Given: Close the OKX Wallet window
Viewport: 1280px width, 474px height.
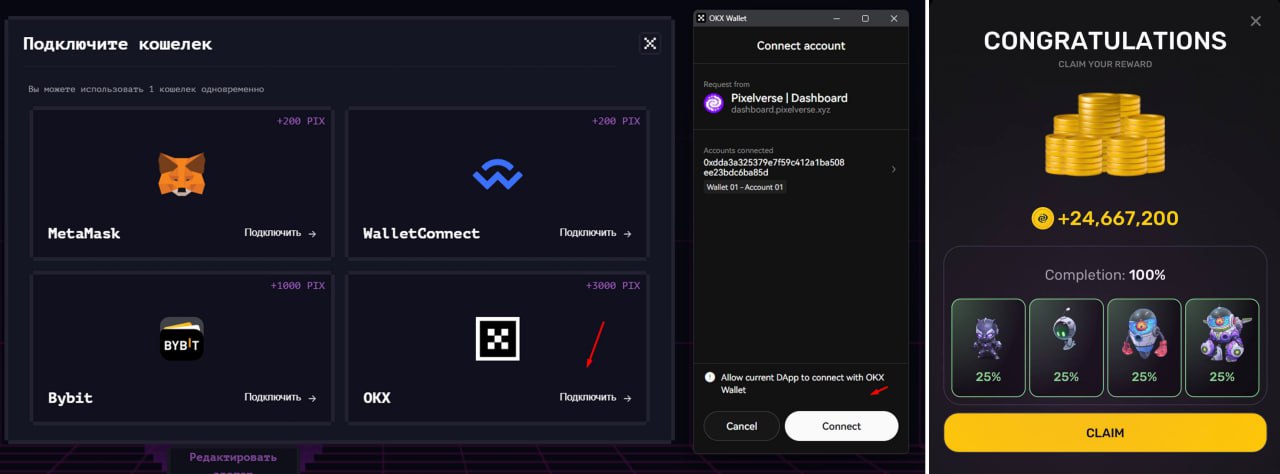Looking at the screenshot, I should (x=894, y=18).
